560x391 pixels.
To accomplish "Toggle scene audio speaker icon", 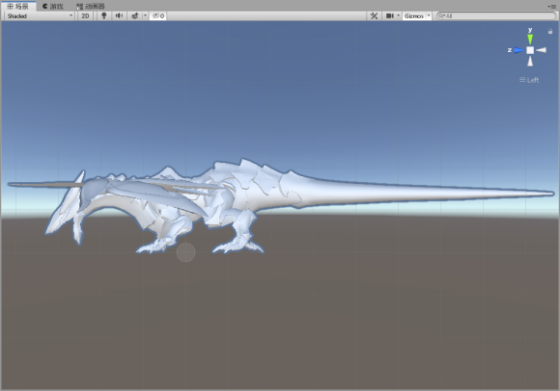I will [x=119, y=16].
